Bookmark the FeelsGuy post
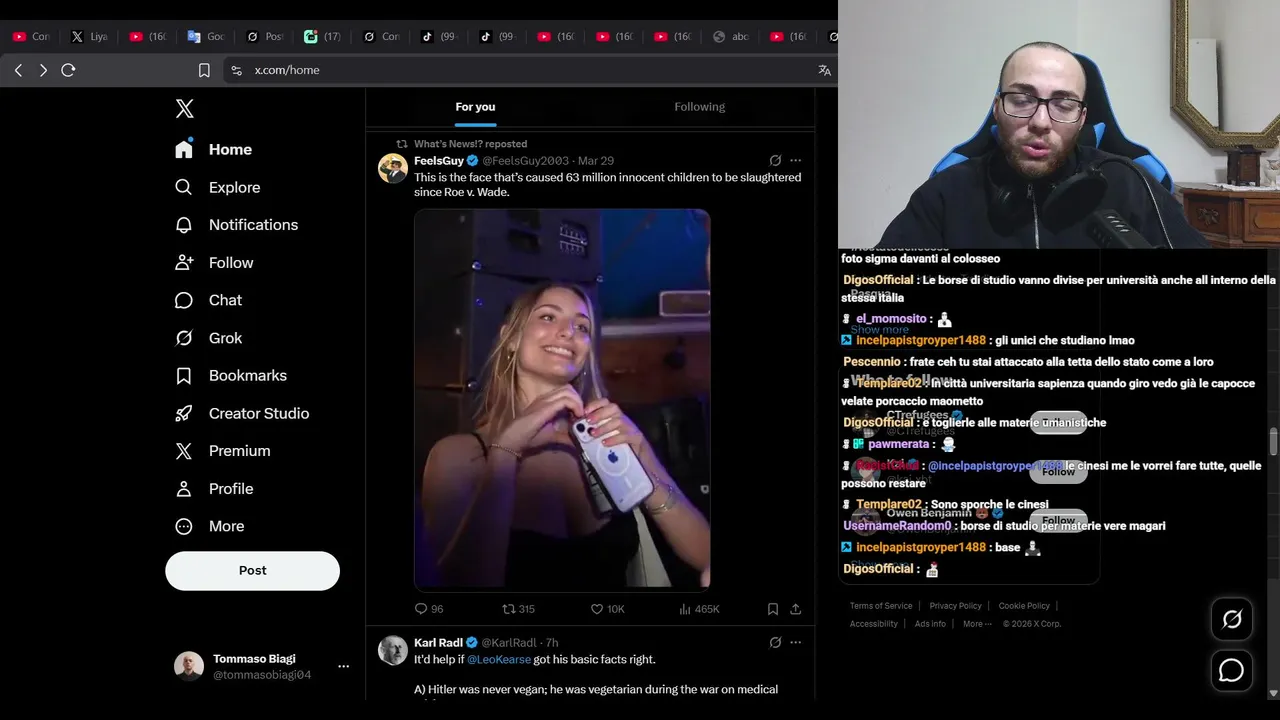This screenshot has width=1280, height=720. click(x=773, y=608)
